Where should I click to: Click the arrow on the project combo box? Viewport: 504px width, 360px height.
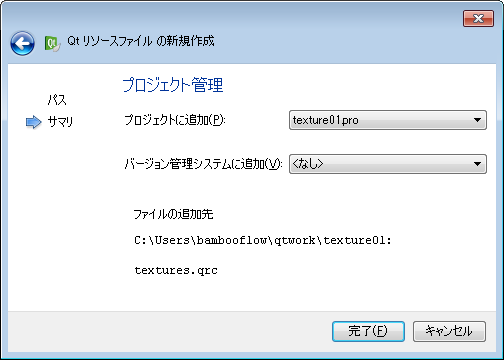[477, 120]
